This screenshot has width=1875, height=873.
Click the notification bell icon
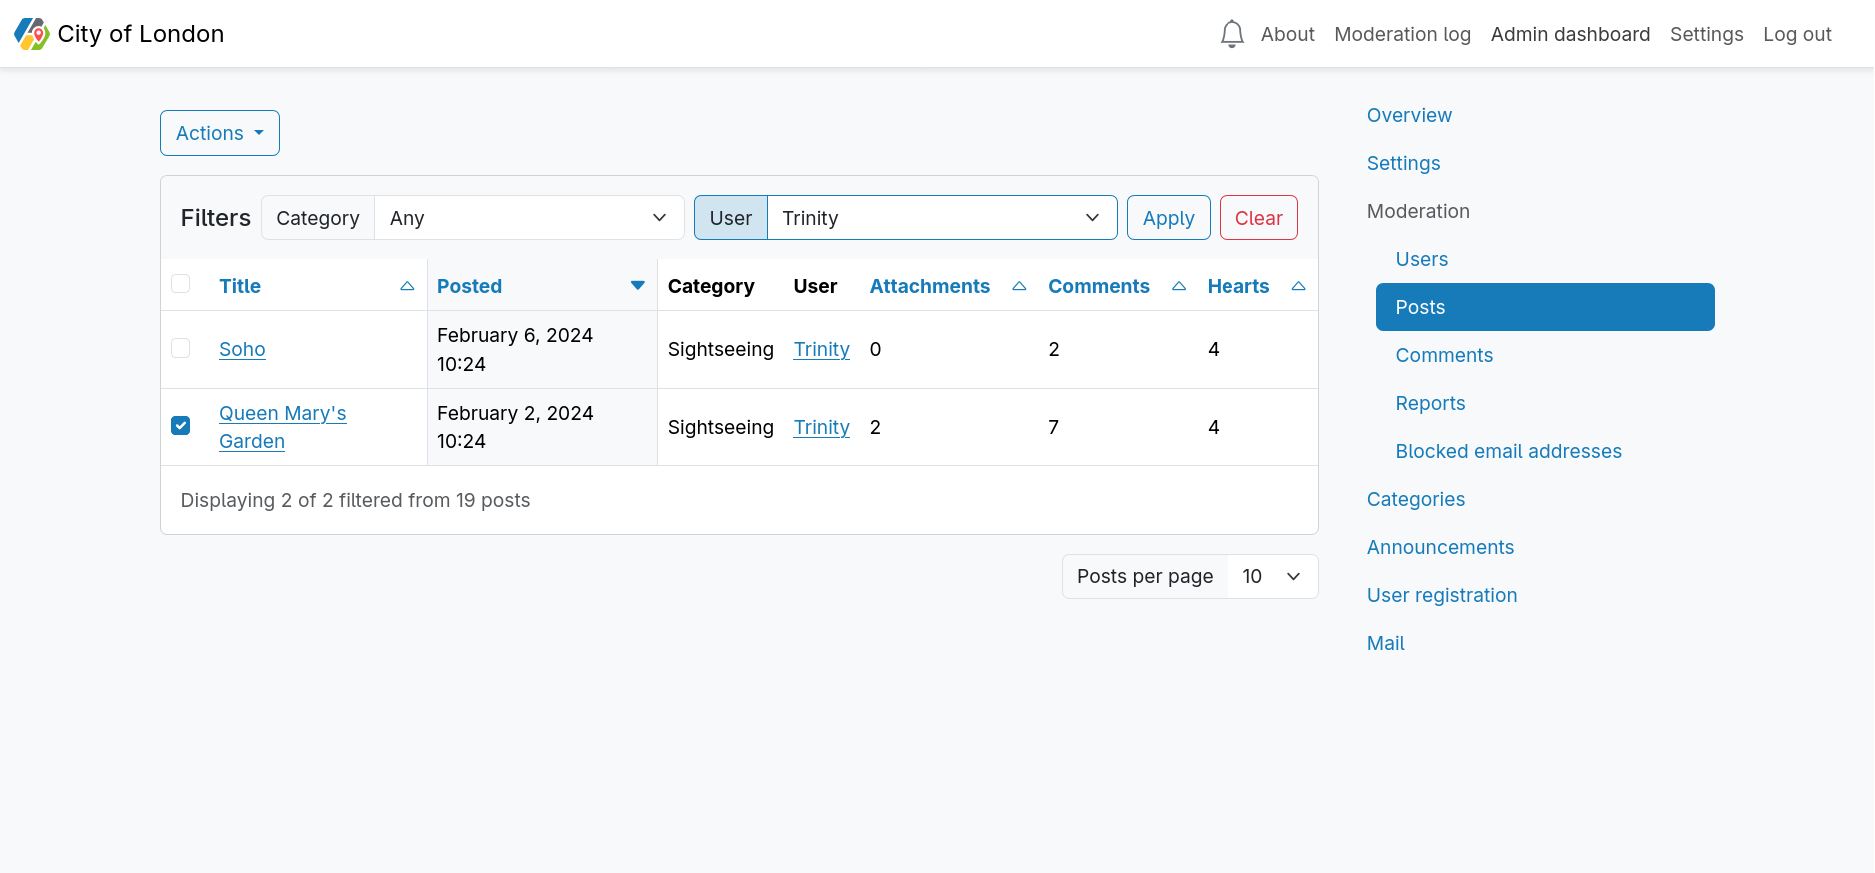(x=1232, y=34)
